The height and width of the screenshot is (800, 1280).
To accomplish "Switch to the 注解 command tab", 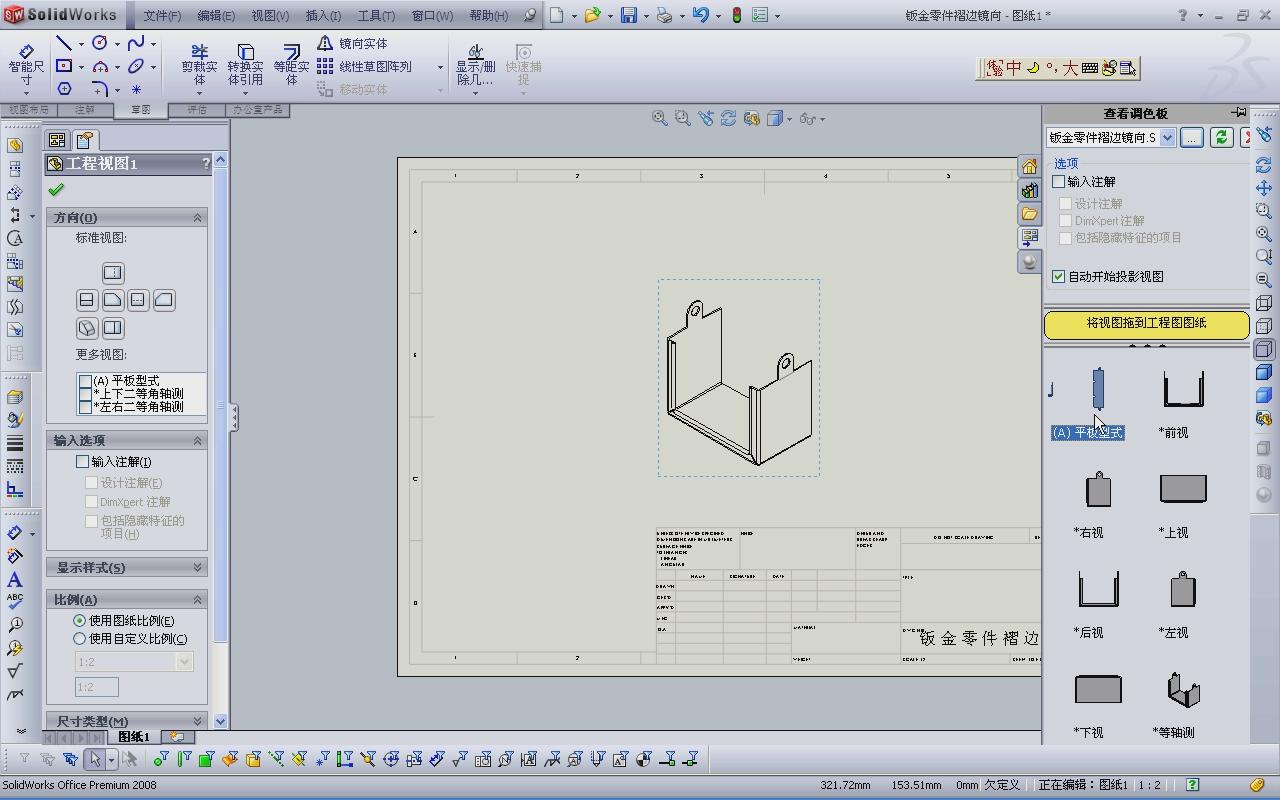I will 85,110.
